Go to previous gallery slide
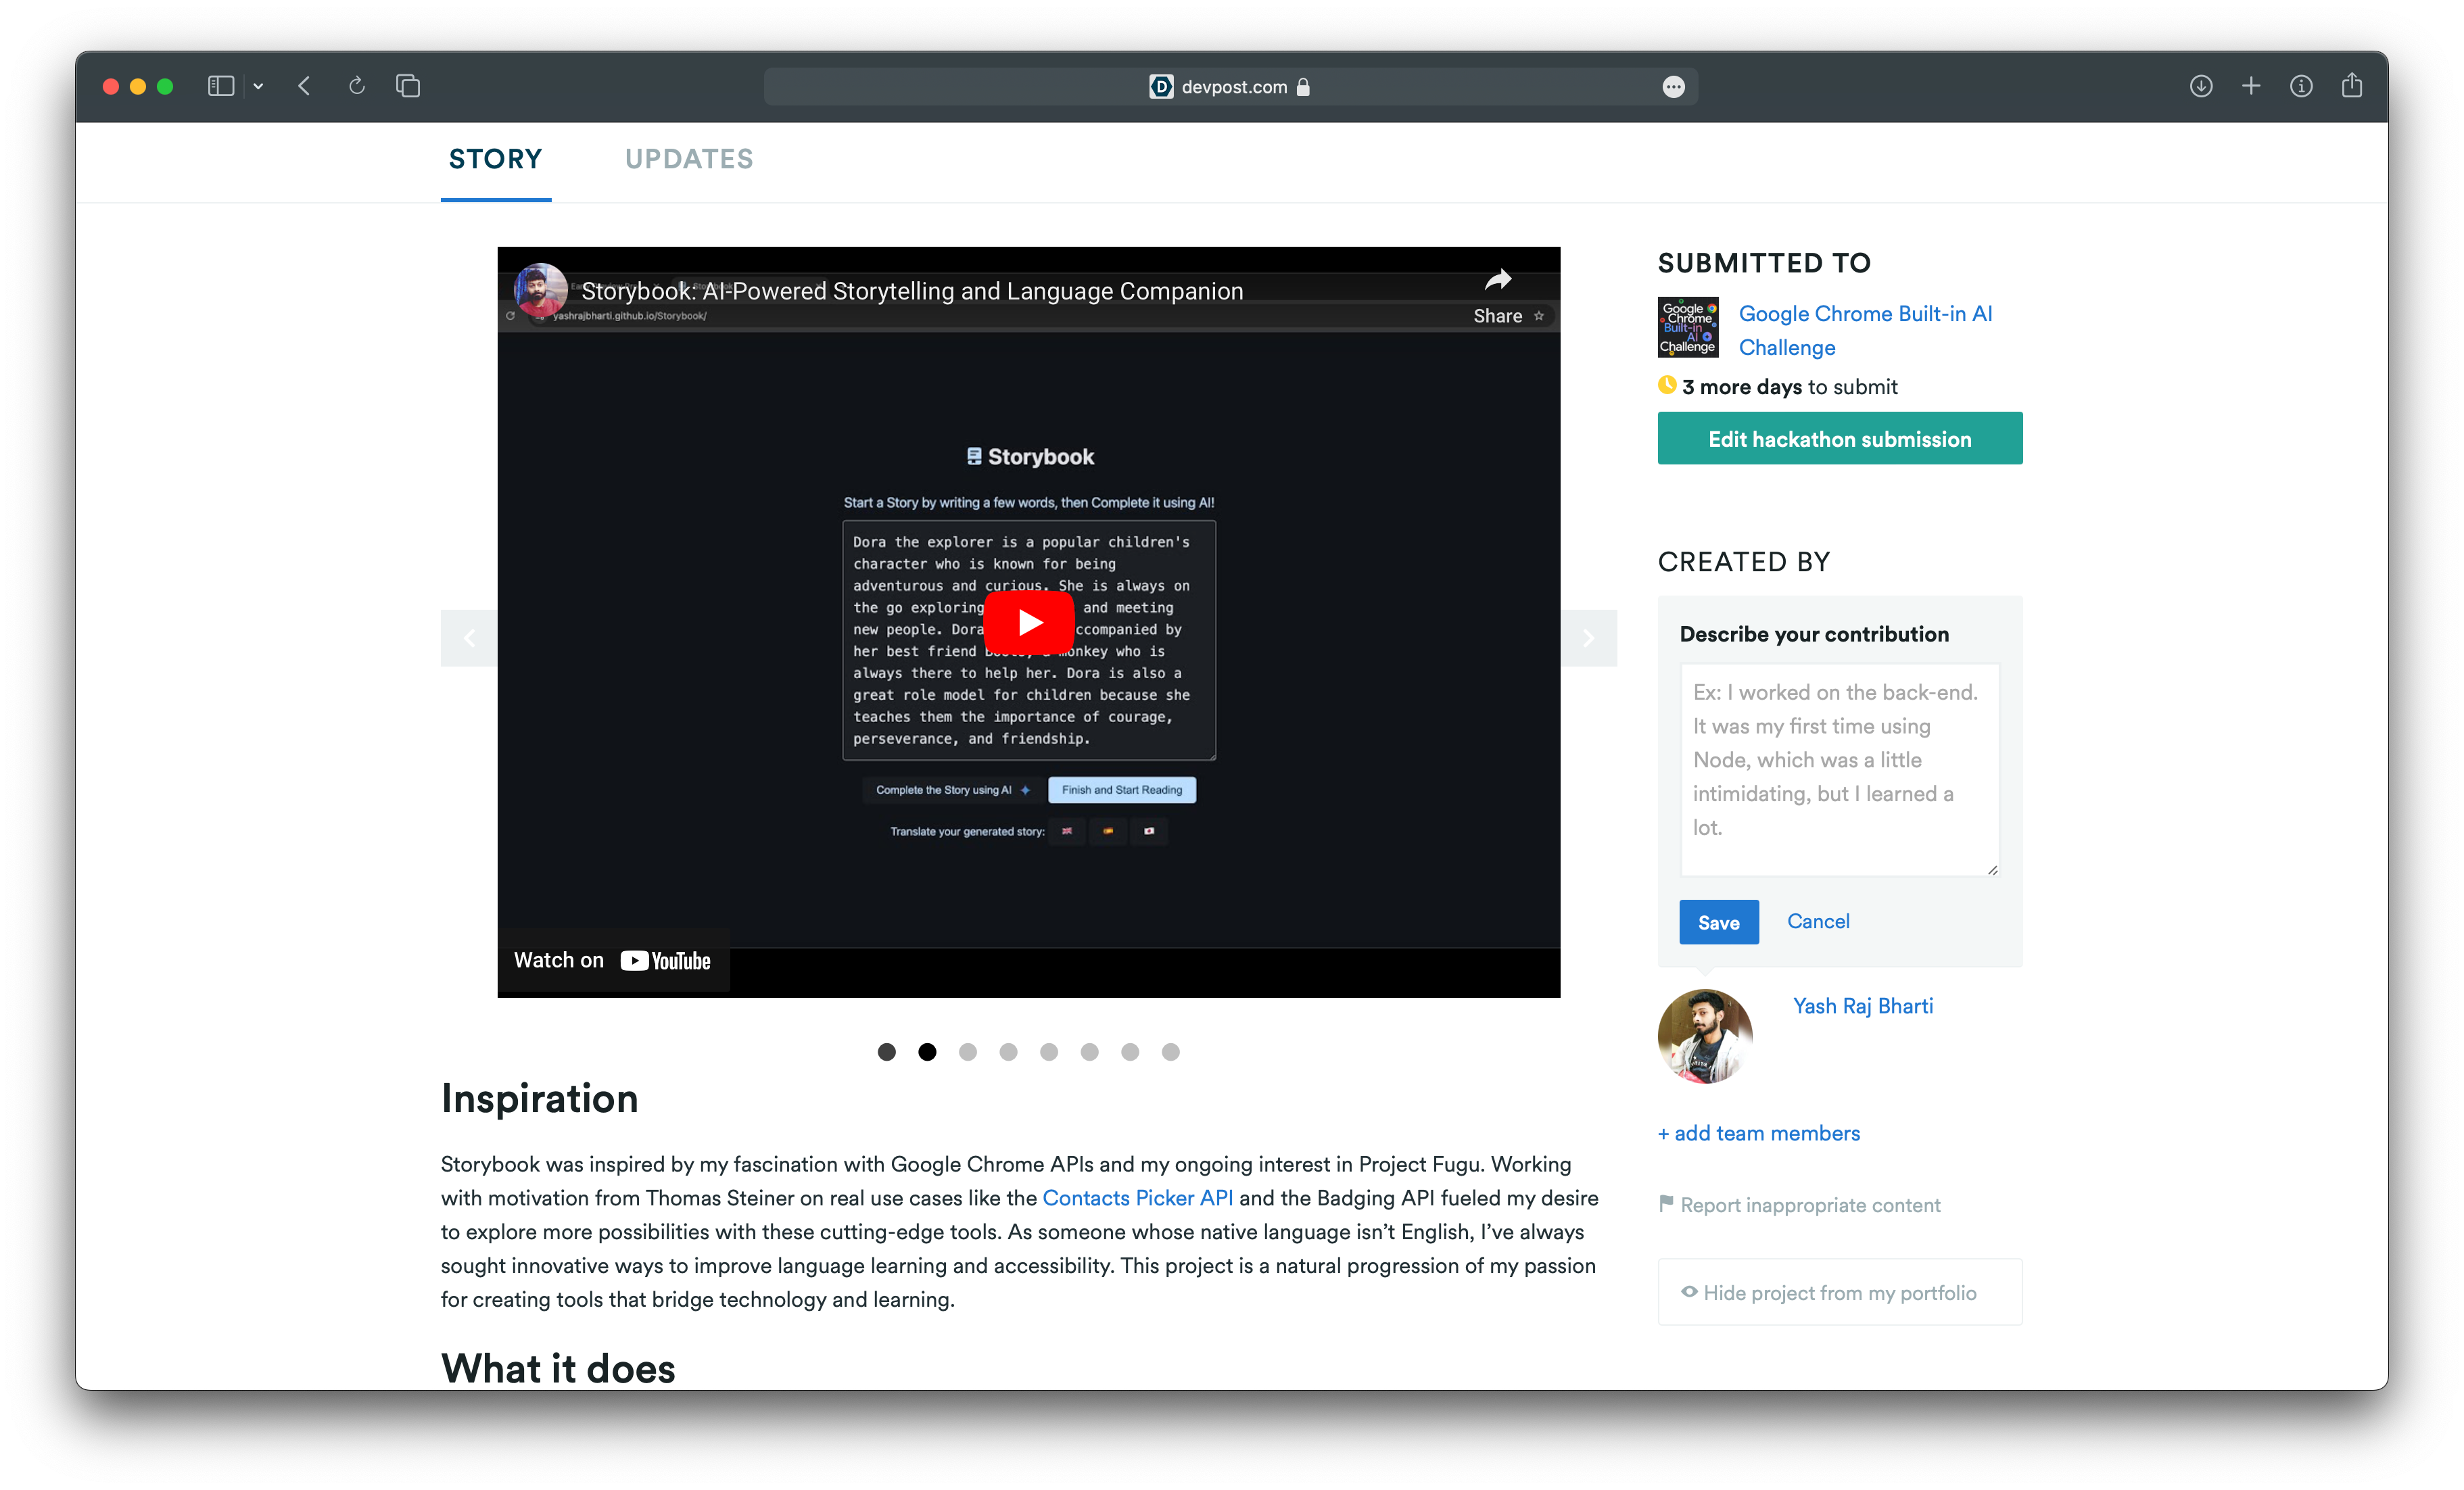 [x=469, y=638]
